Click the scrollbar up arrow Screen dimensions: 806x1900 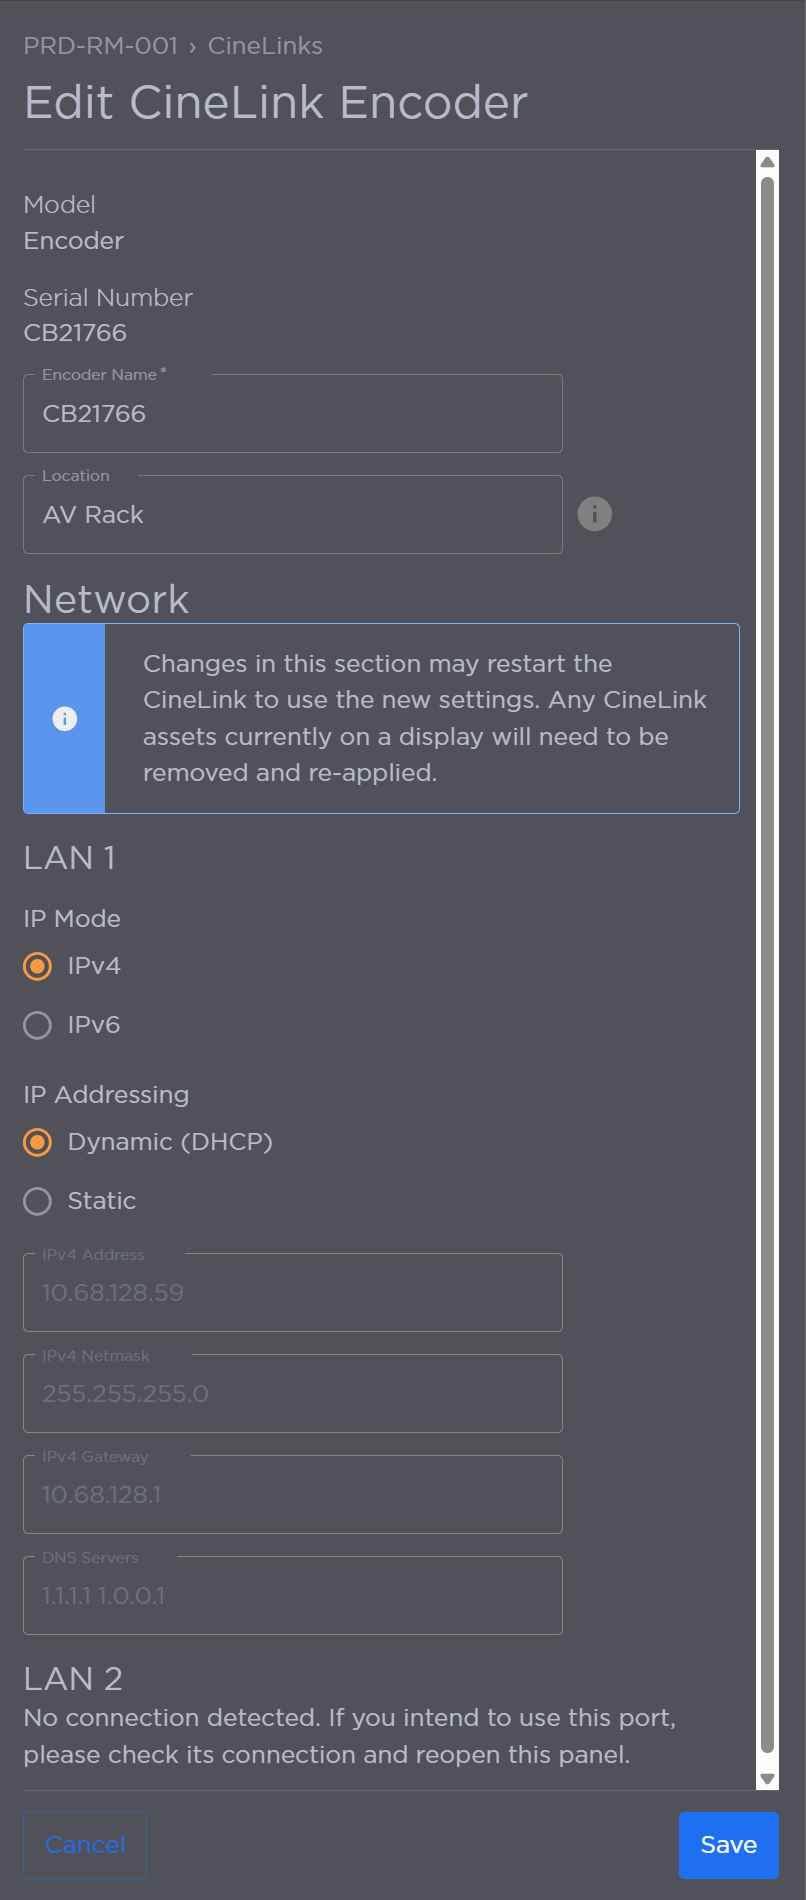pos(766,160)
